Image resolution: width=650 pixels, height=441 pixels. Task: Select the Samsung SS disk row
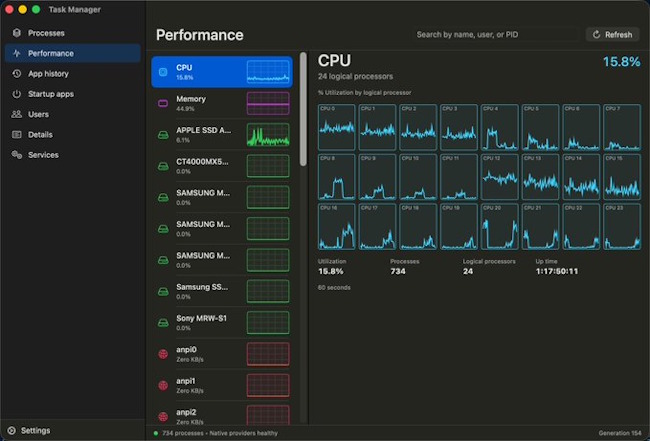point(222,291)
